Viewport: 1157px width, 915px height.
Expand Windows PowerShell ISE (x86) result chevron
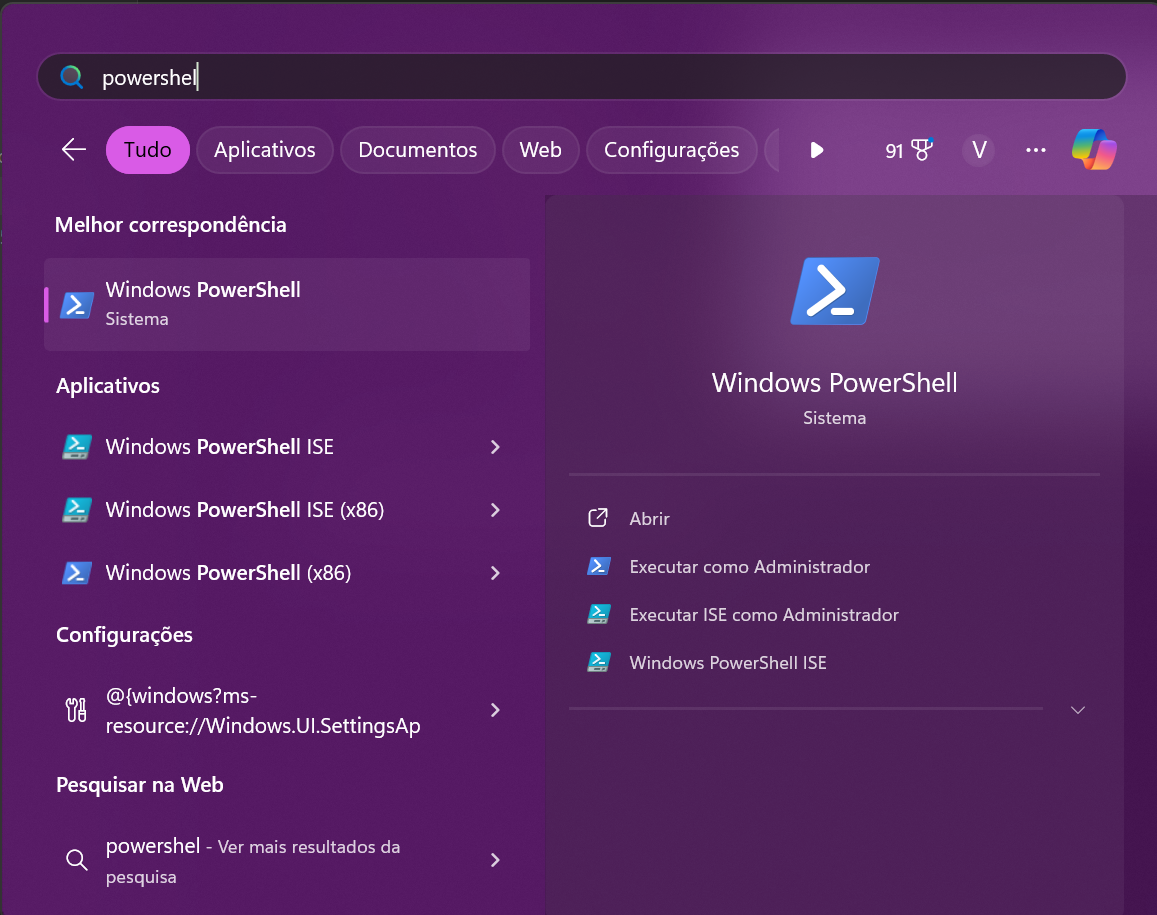tap(495, 510)
